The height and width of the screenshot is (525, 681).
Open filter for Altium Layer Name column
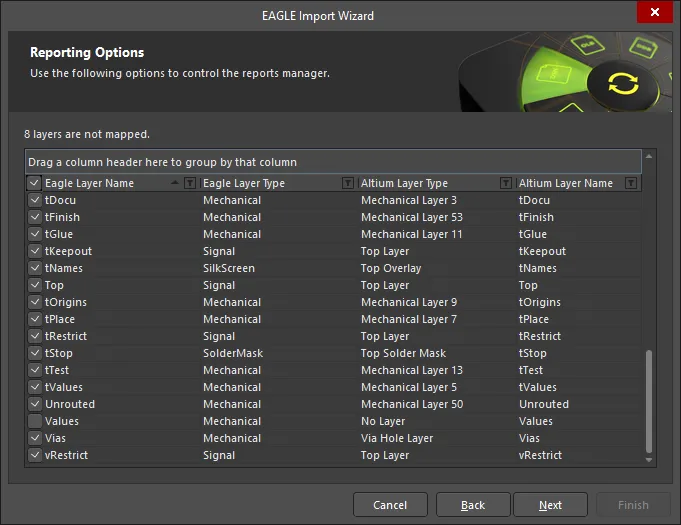pyautogui.click(x=631, y=183)
